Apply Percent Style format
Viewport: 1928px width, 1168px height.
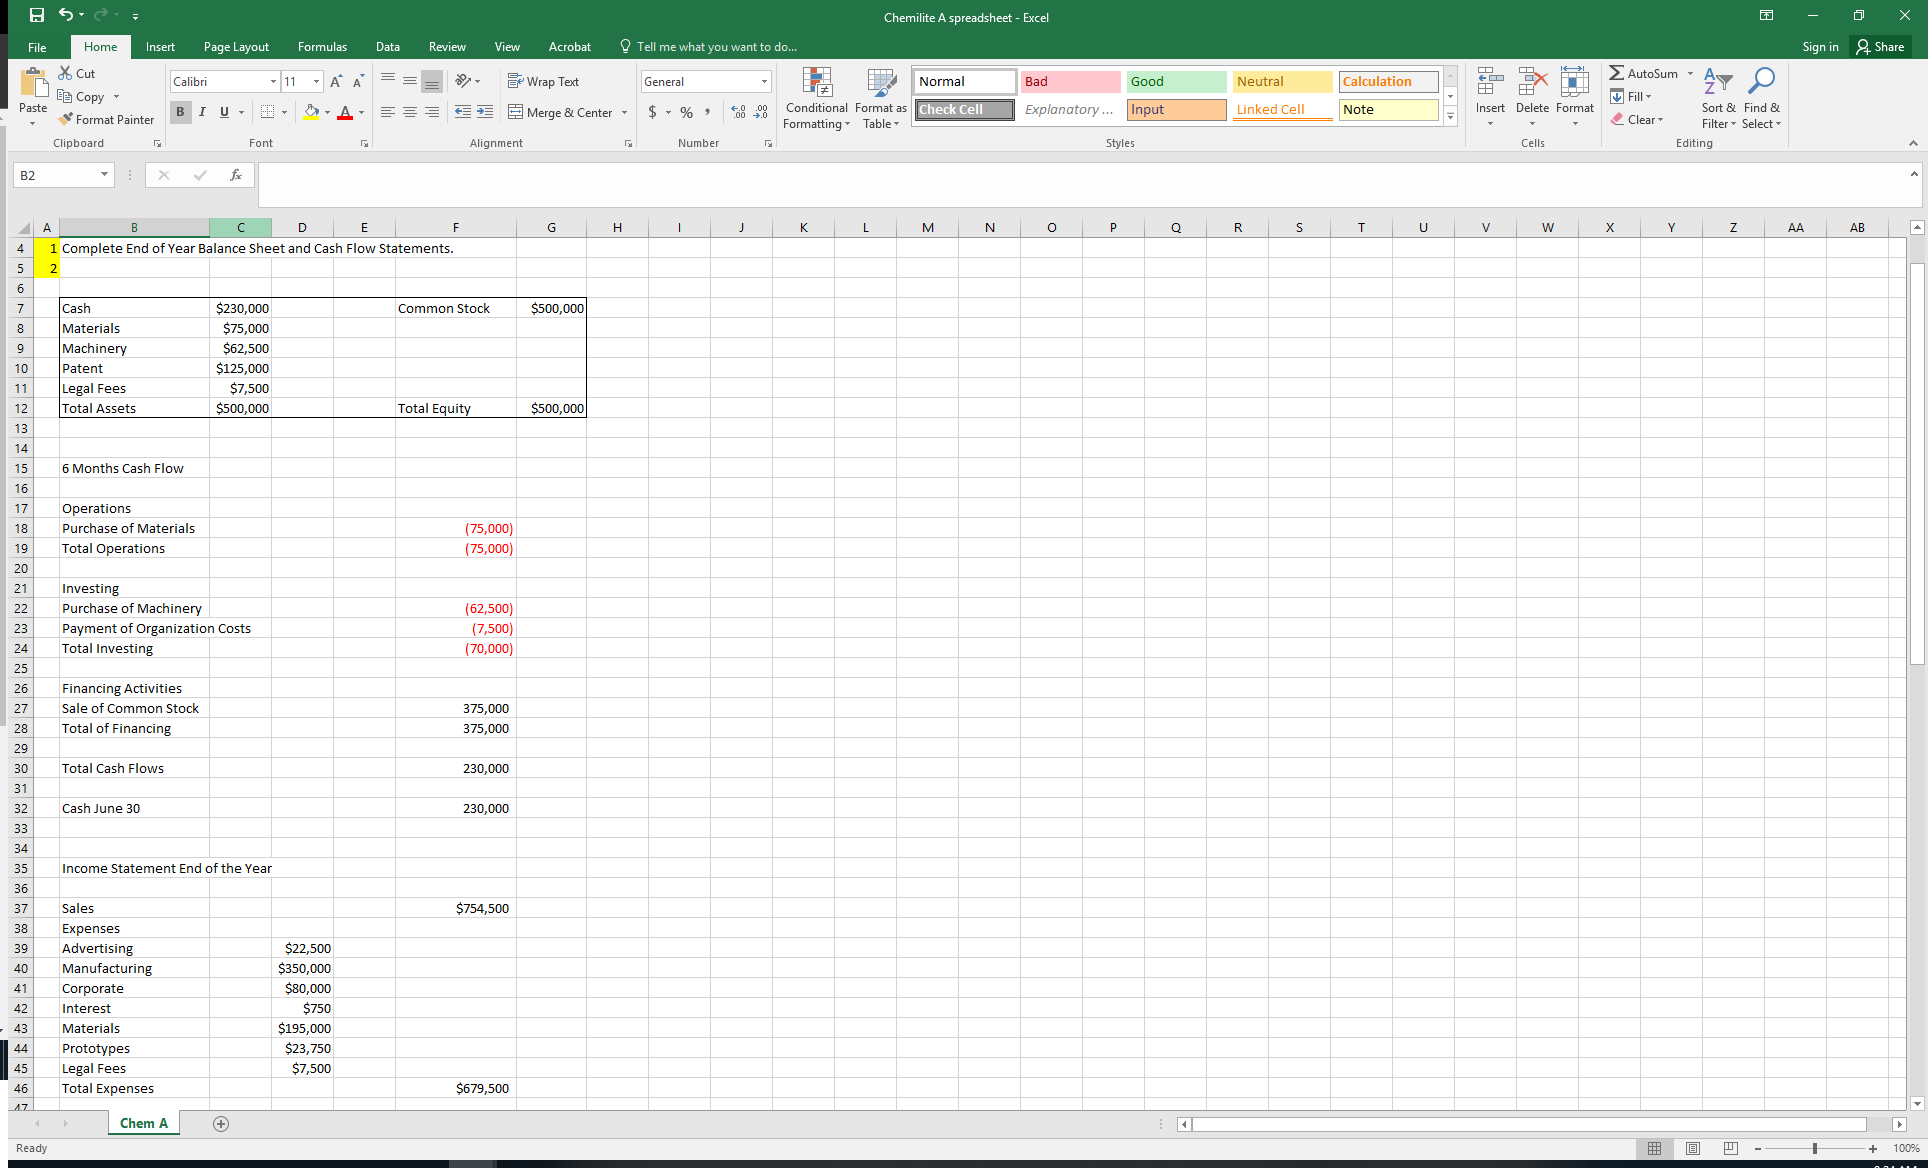click(x=686, y=112)
